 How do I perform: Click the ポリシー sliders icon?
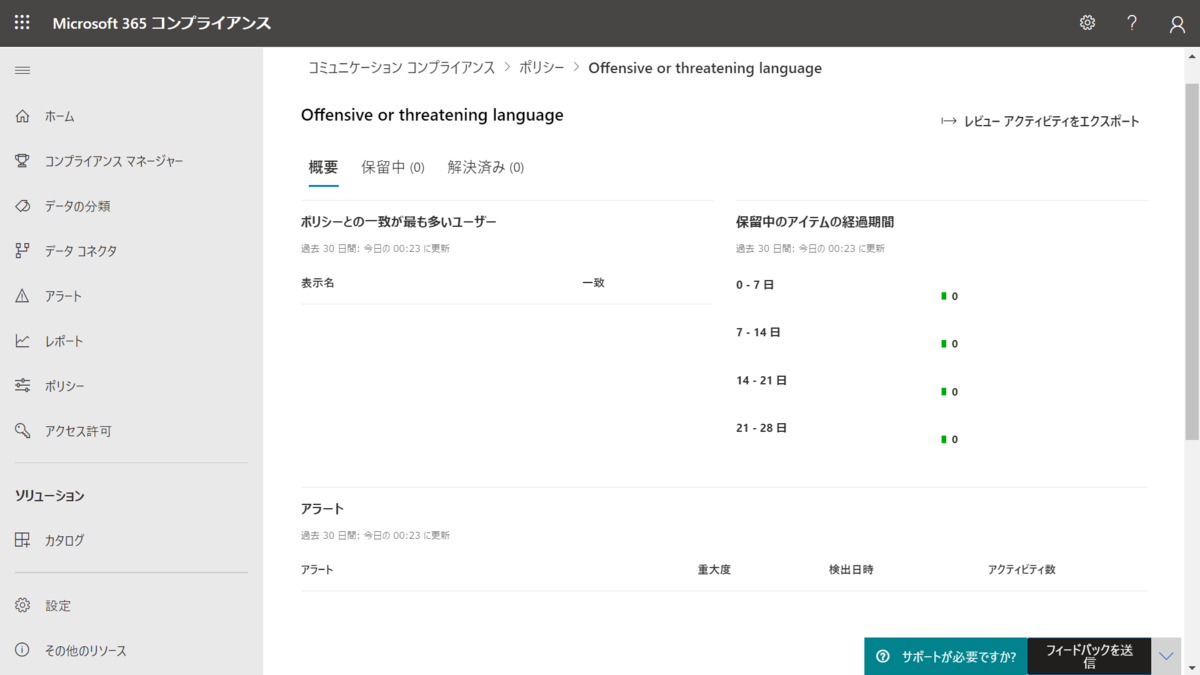click(x=22, y=386)
